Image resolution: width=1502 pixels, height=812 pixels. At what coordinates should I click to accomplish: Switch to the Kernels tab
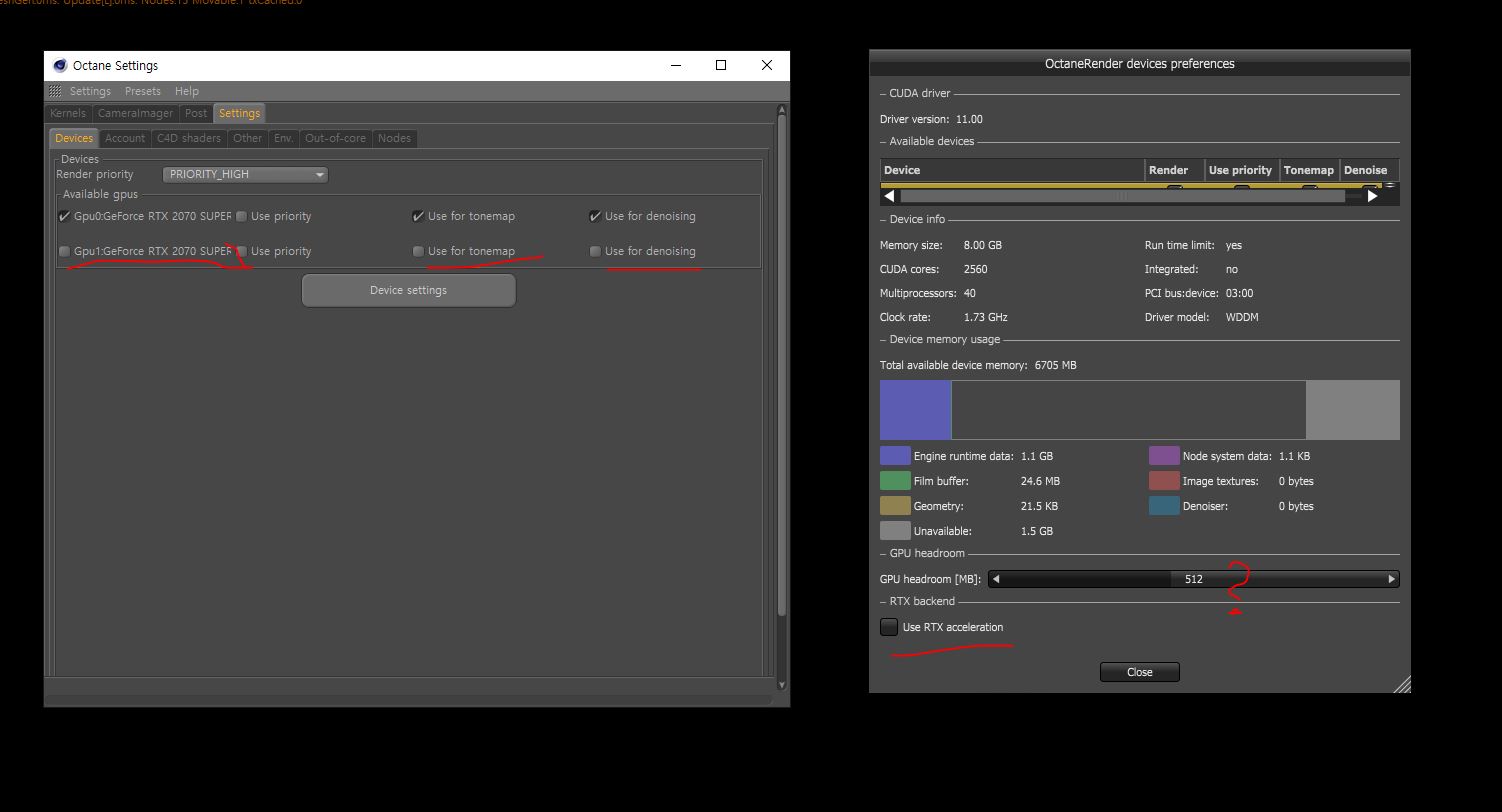pos(68,113)
